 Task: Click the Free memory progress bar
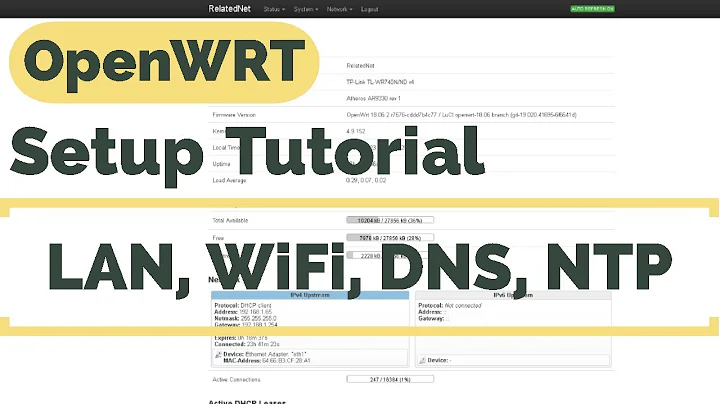[x=390, y=238]
